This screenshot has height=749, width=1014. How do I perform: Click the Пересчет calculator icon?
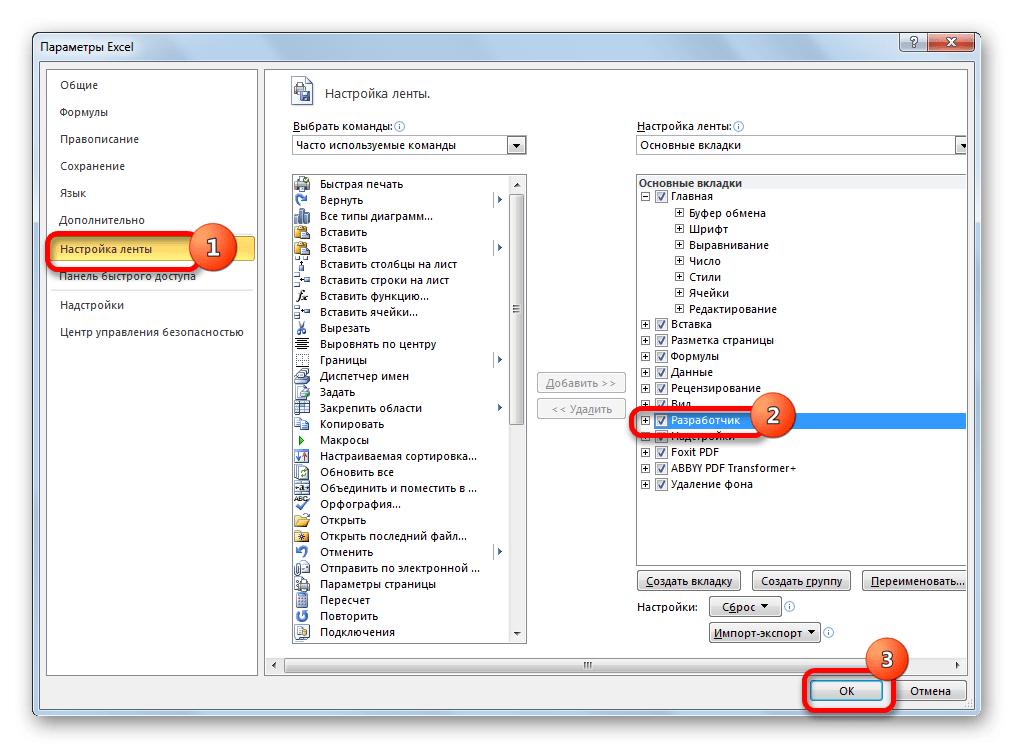coord(302,600)
